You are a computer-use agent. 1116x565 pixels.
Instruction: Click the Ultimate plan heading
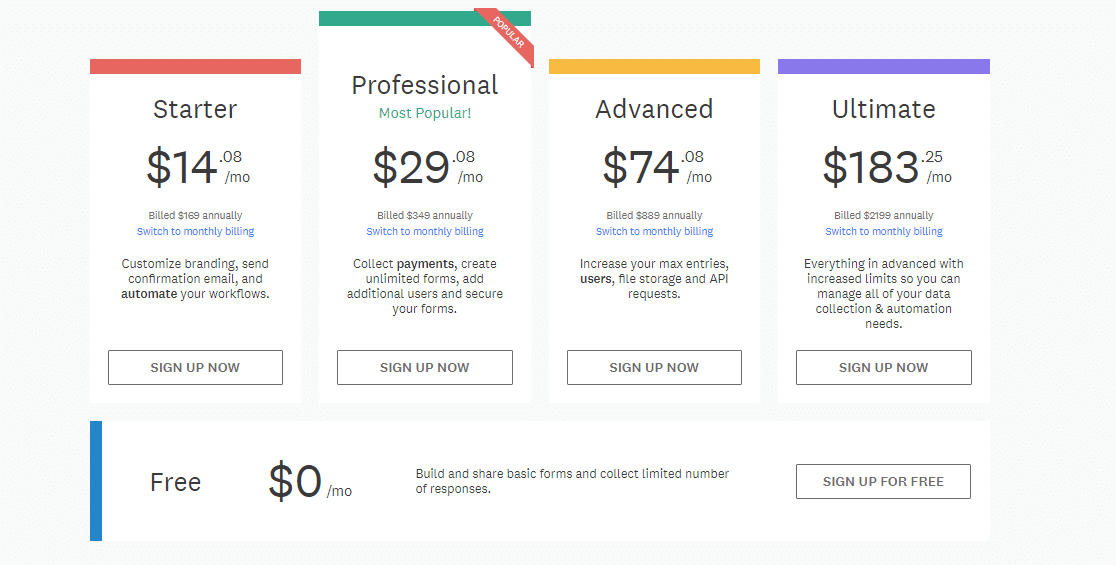pyautogui.click(x=883, y=109)
